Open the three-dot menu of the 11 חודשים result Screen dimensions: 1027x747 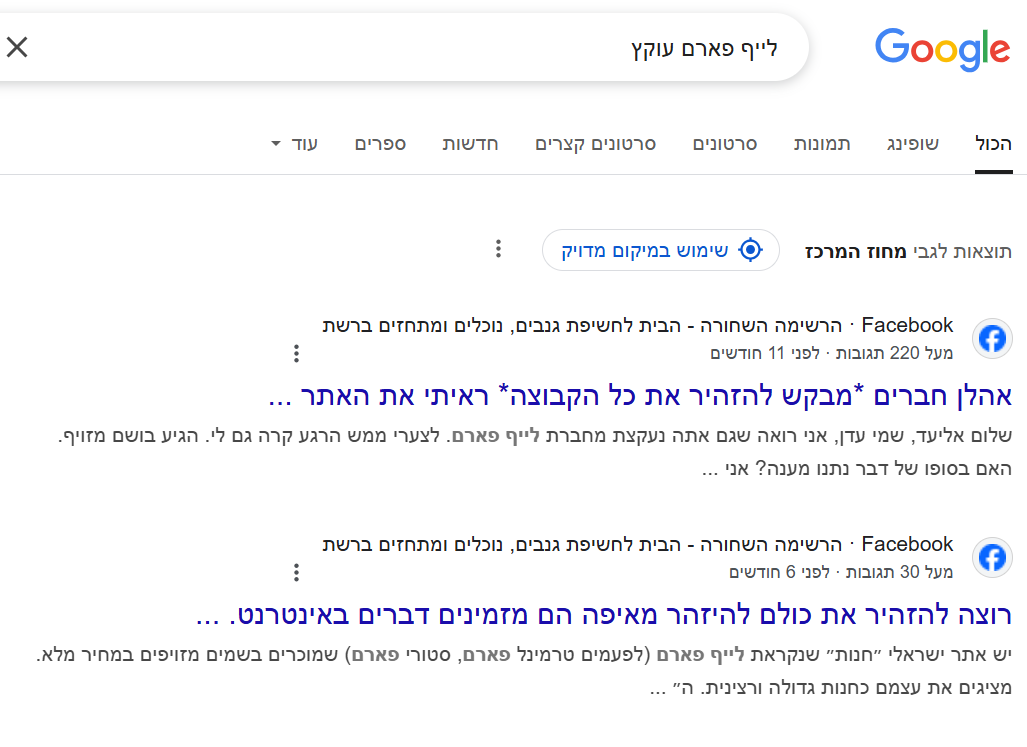[x=297, y=354]
